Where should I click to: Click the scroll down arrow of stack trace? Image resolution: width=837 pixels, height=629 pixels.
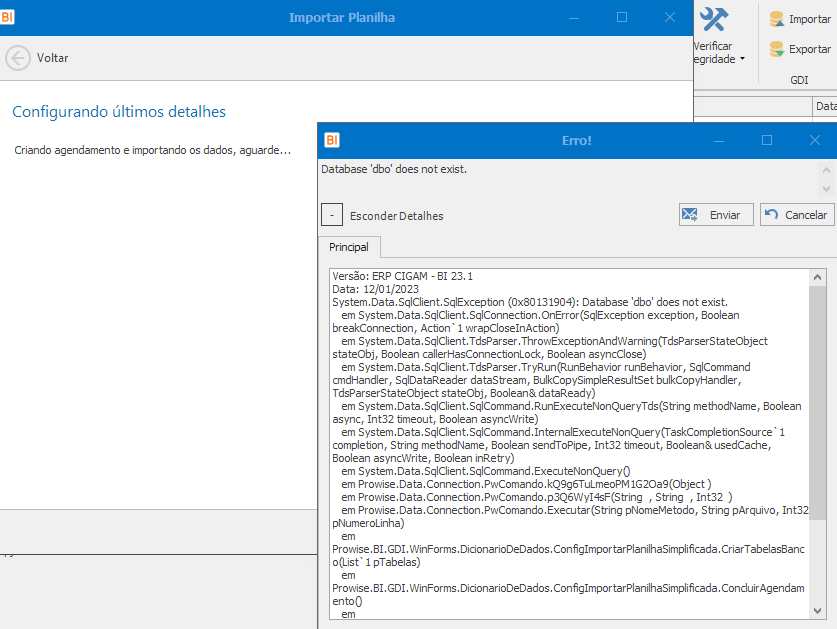tap(817, 610)
